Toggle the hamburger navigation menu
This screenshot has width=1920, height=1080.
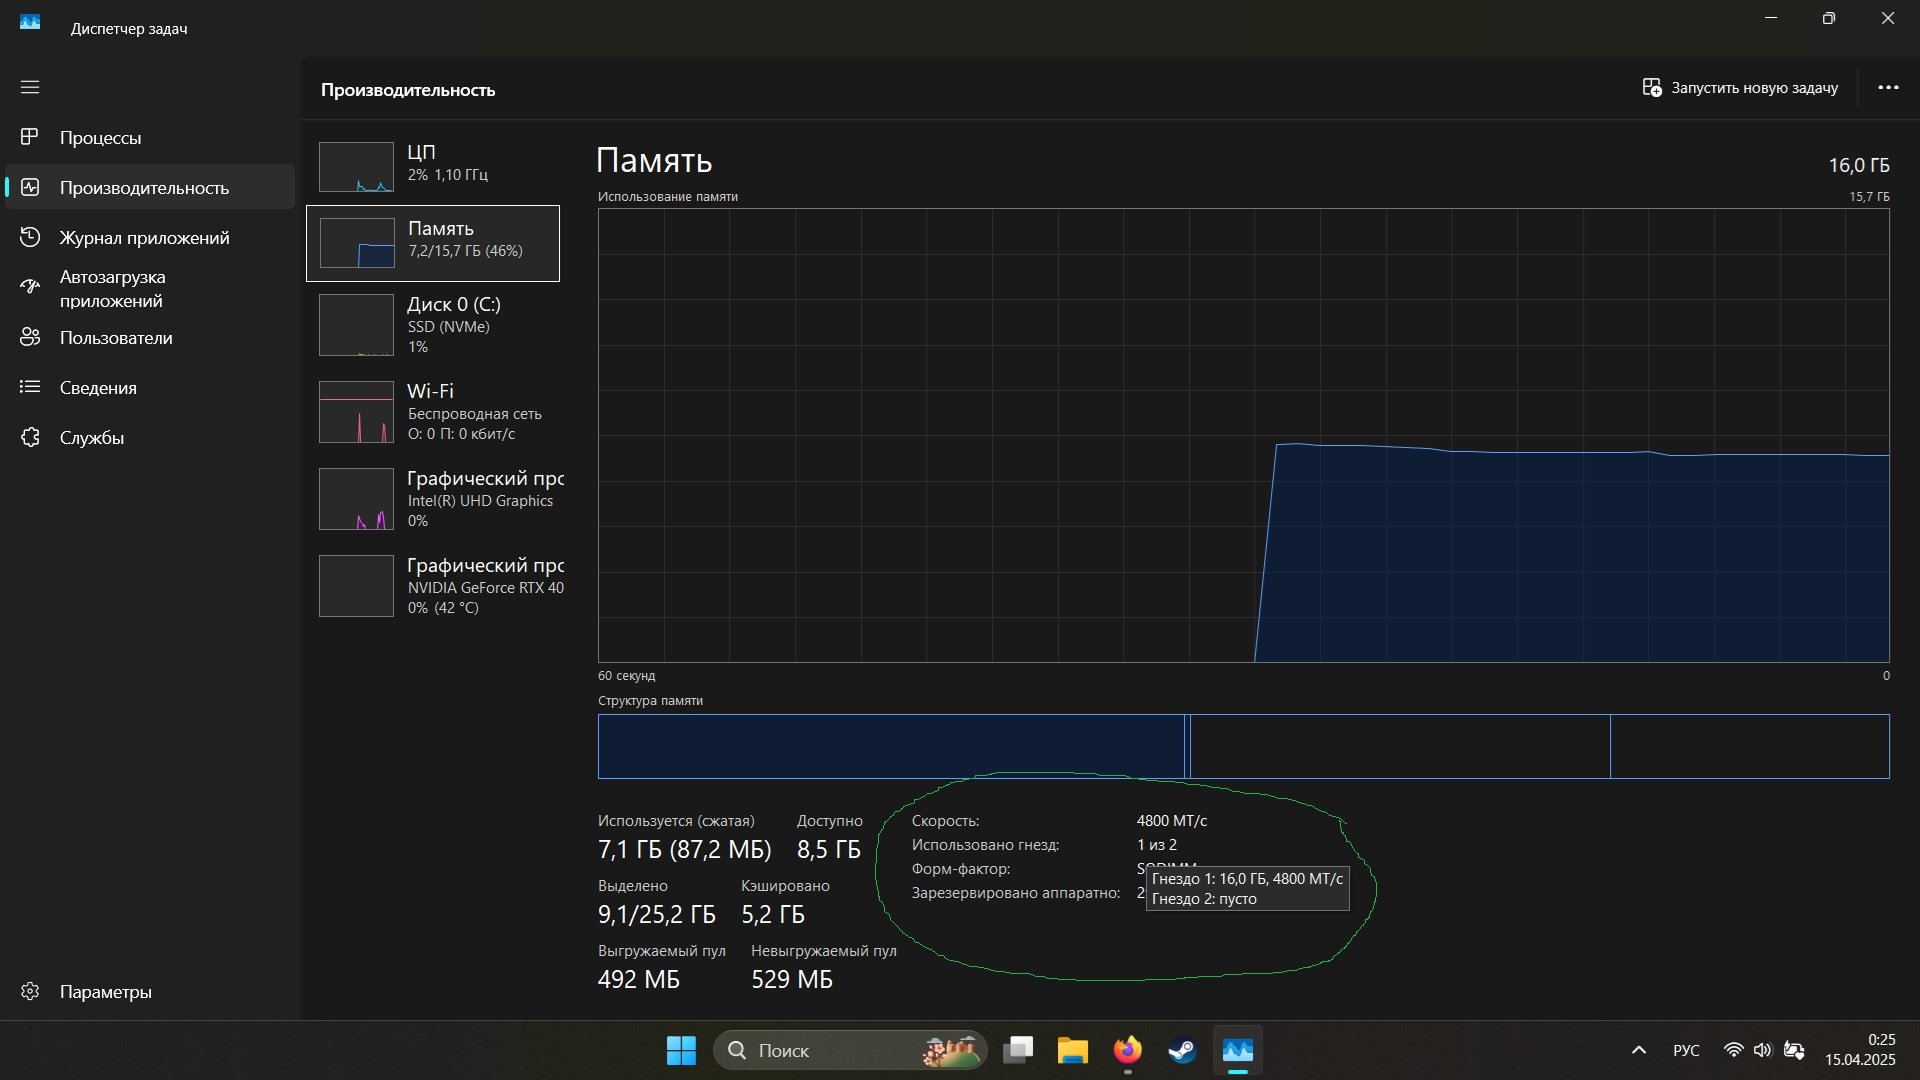pyautogui.click(x=30, y=87)
